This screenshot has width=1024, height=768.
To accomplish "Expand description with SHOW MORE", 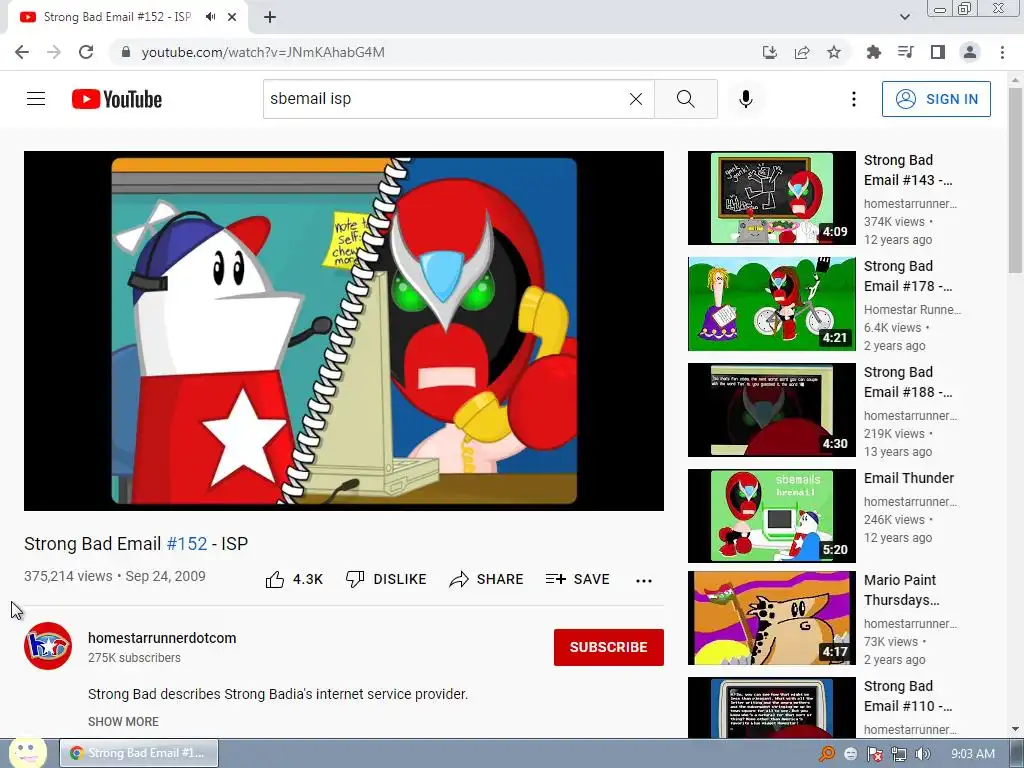I will point(123,722).
